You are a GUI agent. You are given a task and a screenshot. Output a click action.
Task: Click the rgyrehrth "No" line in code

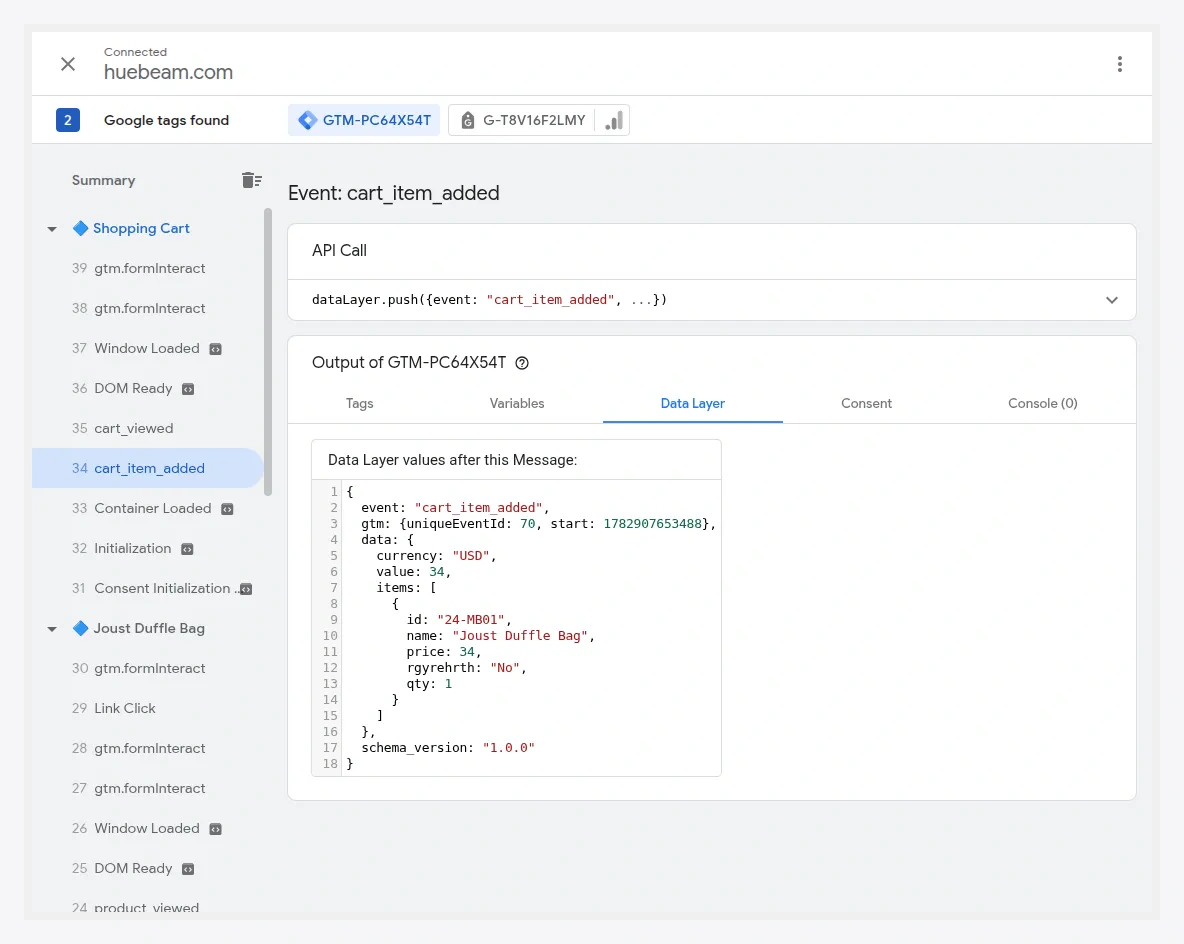coord(466,668)
